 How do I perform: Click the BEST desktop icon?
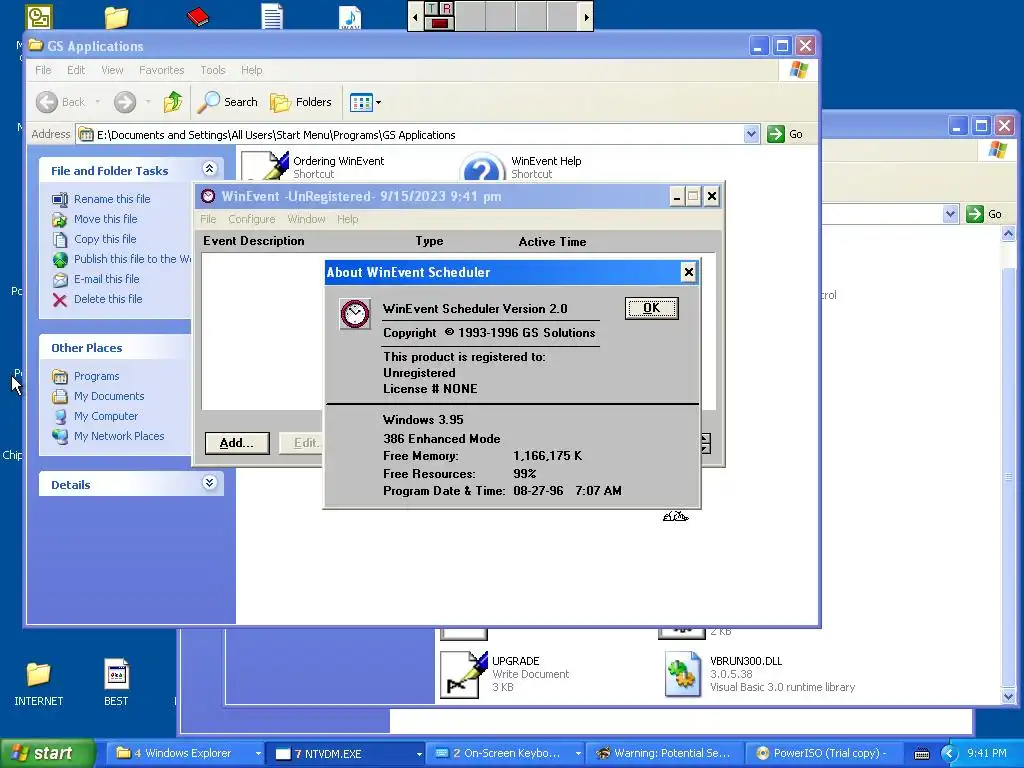click(116, 683)
